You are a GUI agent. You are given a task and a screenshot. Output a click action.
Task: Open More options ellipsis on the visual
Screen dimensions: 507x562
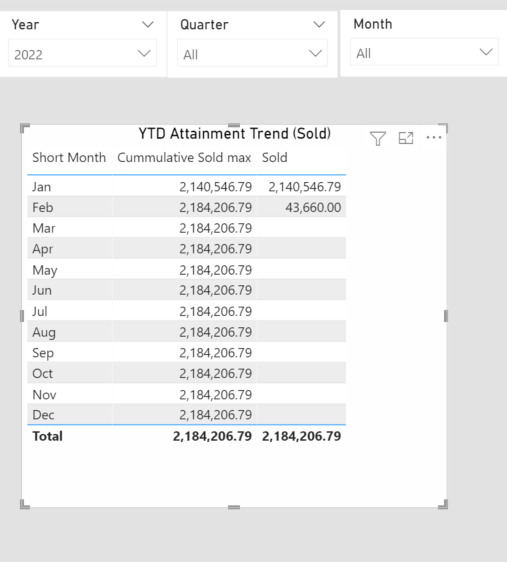click(434, 137)
